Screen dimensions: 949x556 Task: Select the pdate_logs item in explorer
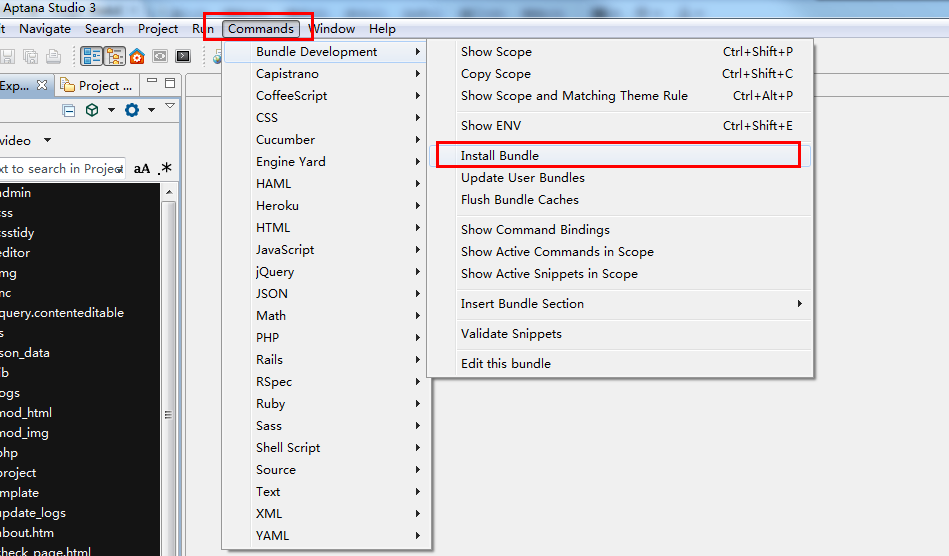coord(33,513)
